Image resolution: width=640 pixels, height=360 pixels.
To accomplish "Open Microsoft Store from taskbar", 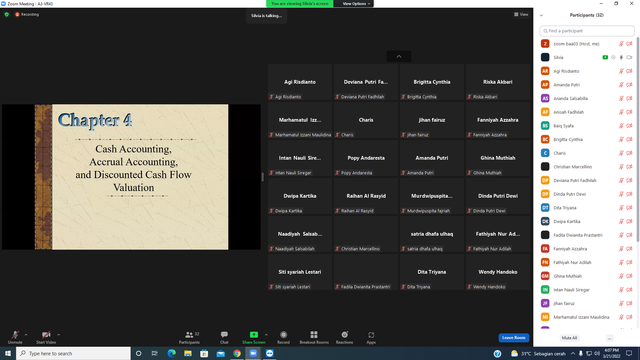I will [204, 353].
